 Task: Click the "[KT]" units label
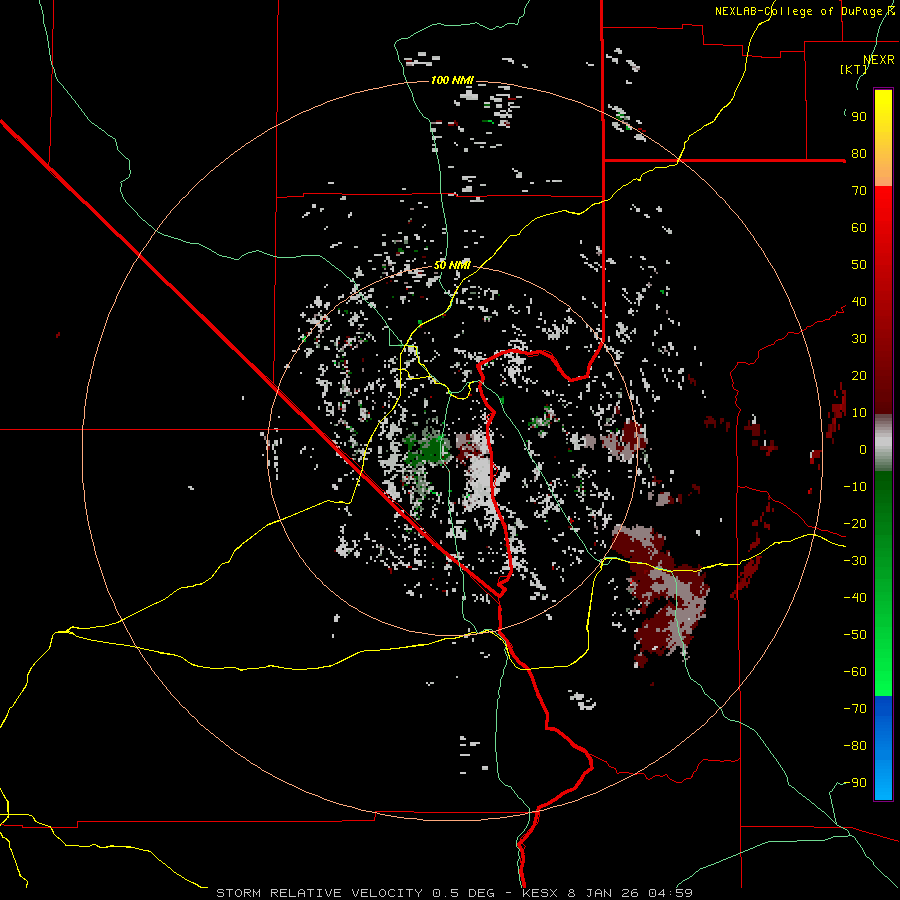(x=854, y=69)
